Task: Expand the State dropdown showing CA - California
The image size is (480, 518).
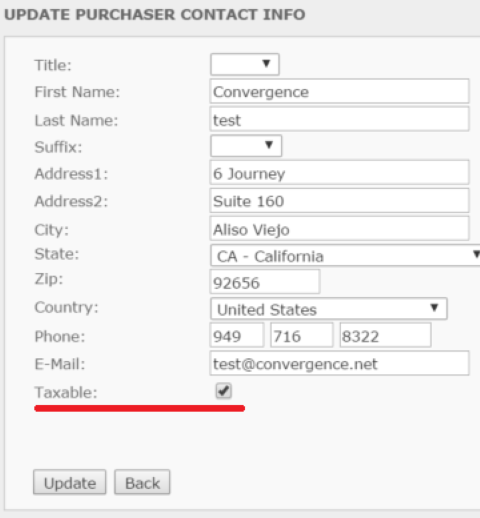Action: 345,255
